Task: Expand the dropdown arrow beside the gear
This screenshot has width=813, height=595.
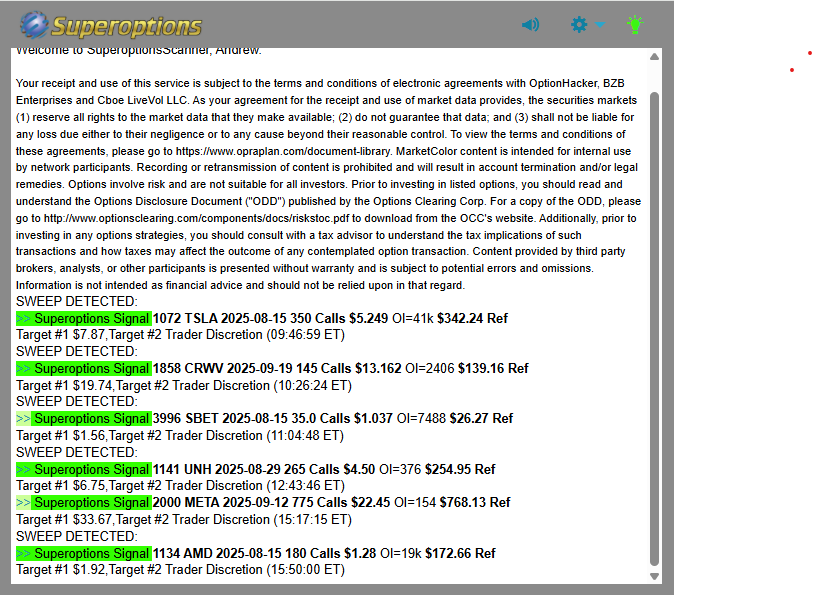Action: (600, 24)
